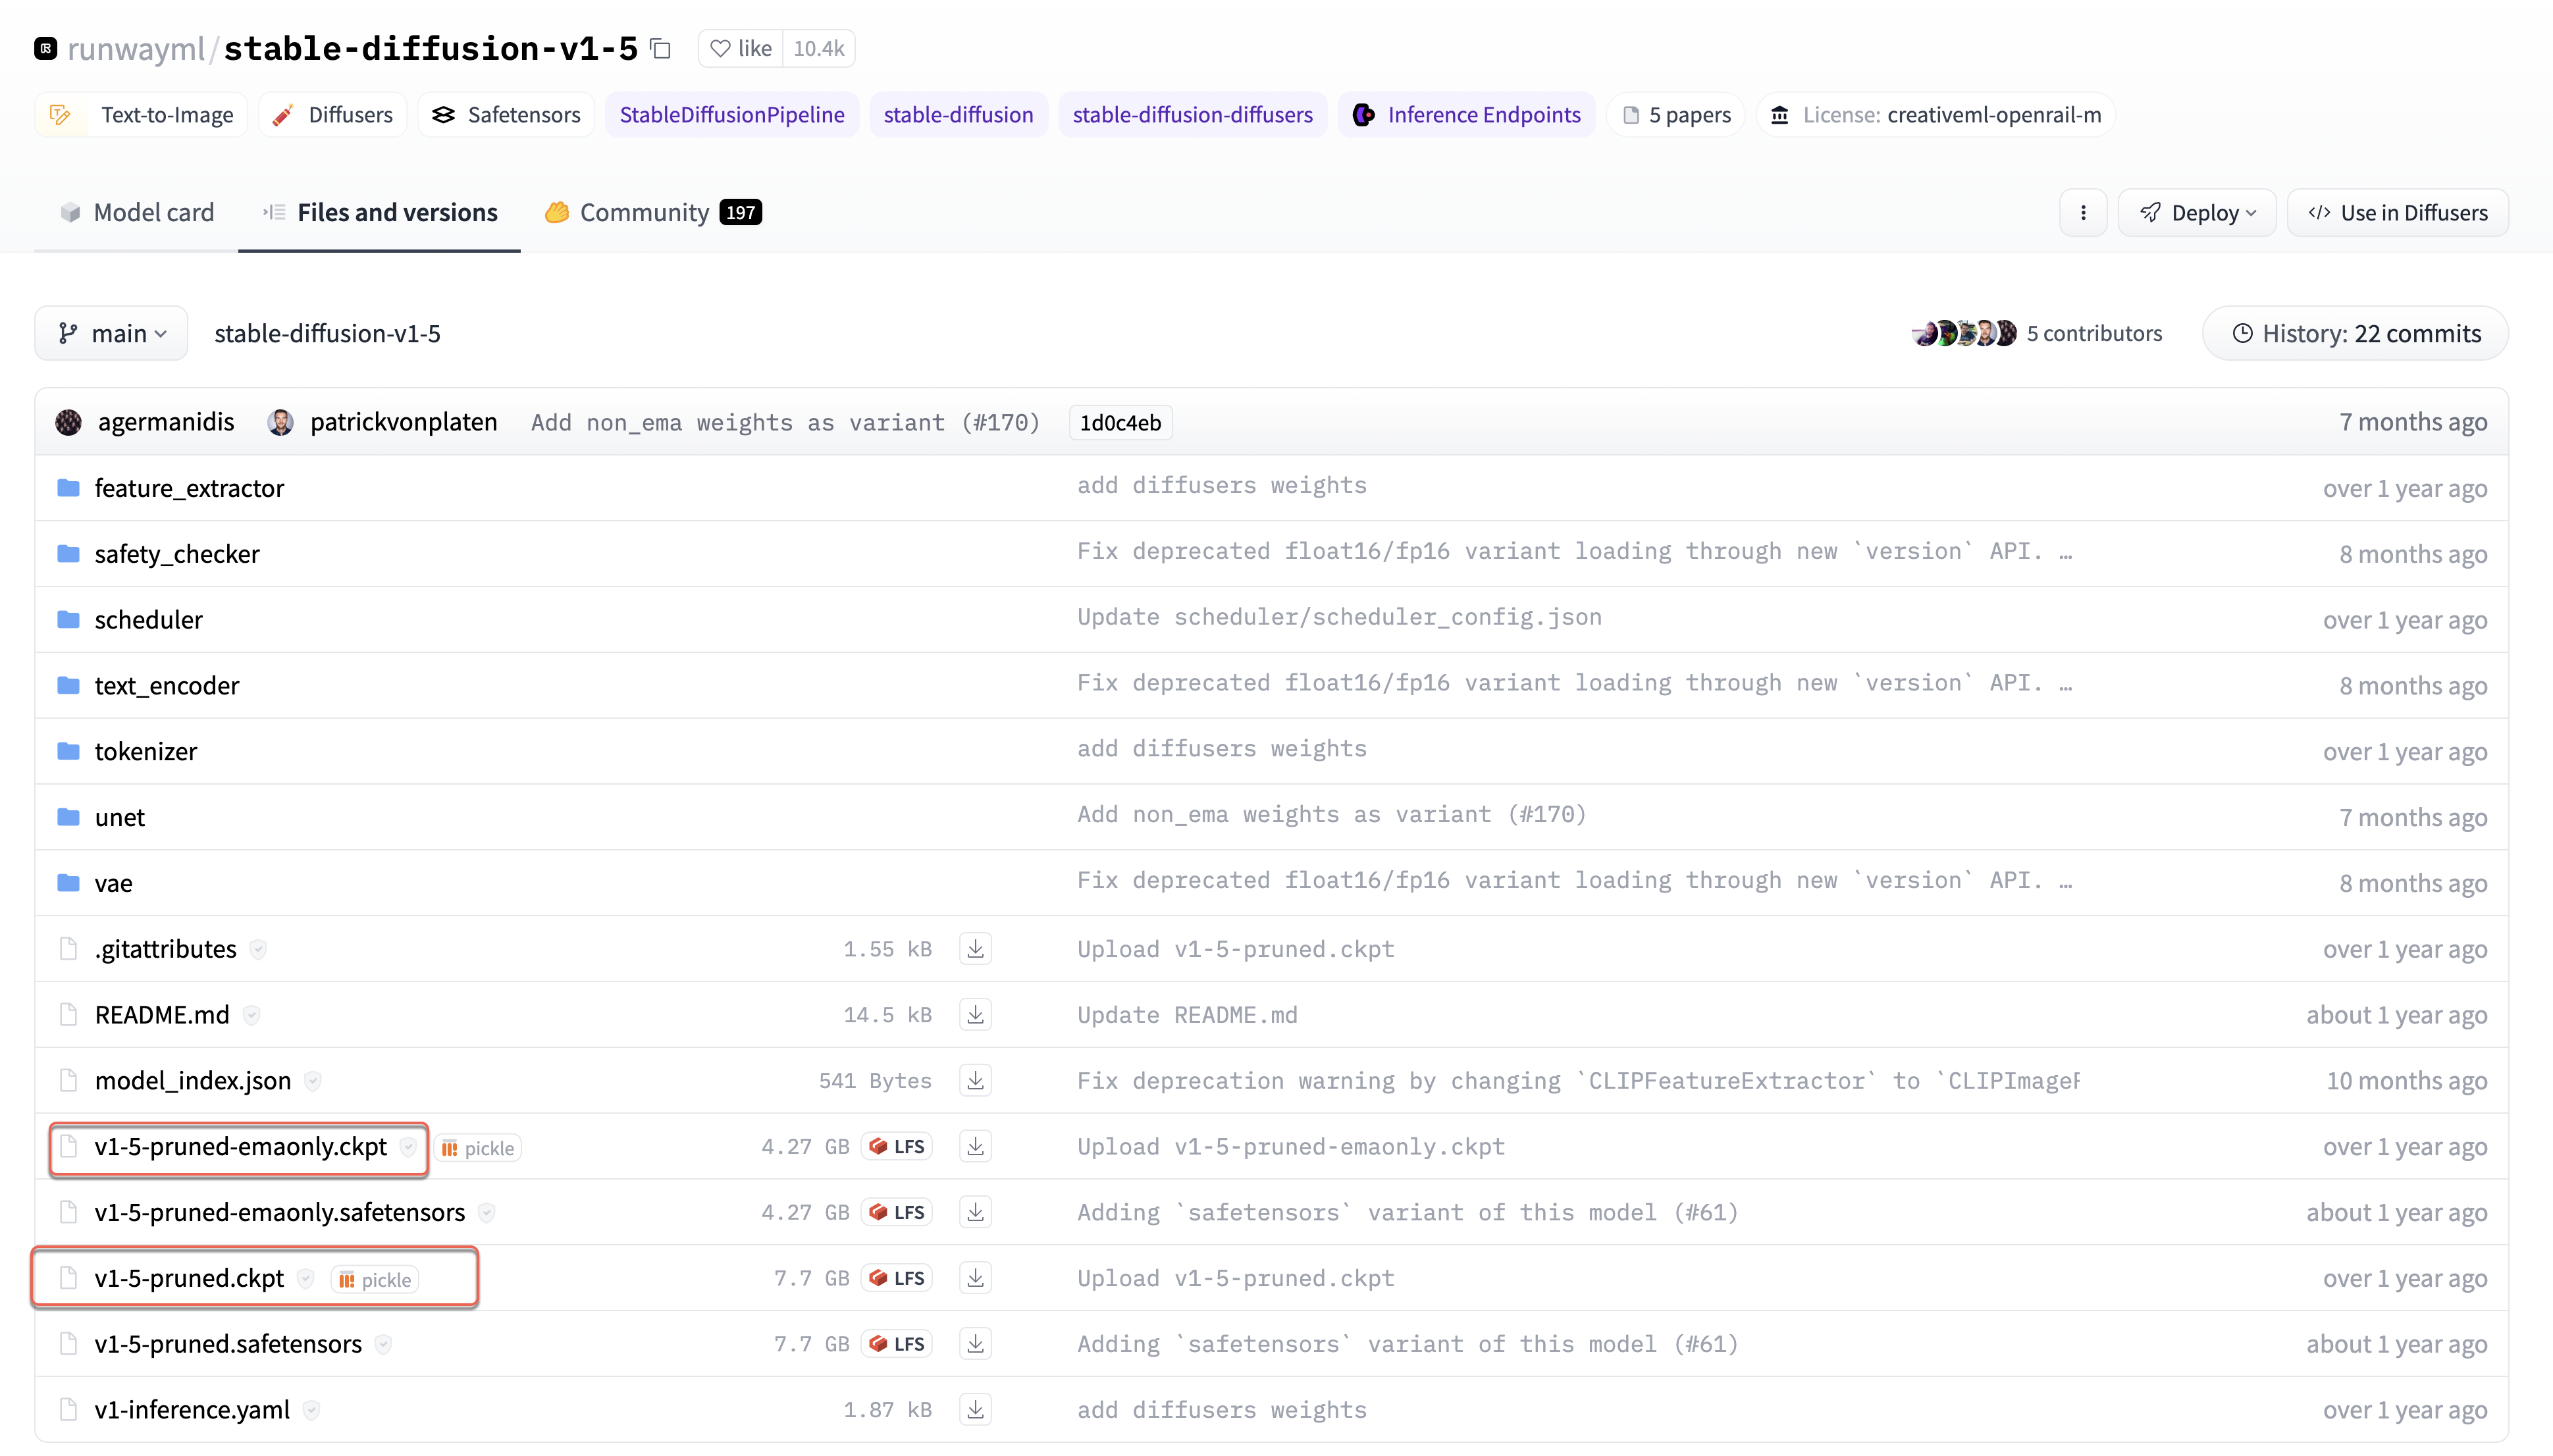Download v1-inference.yaml using download icon

tap(975, 1409)
